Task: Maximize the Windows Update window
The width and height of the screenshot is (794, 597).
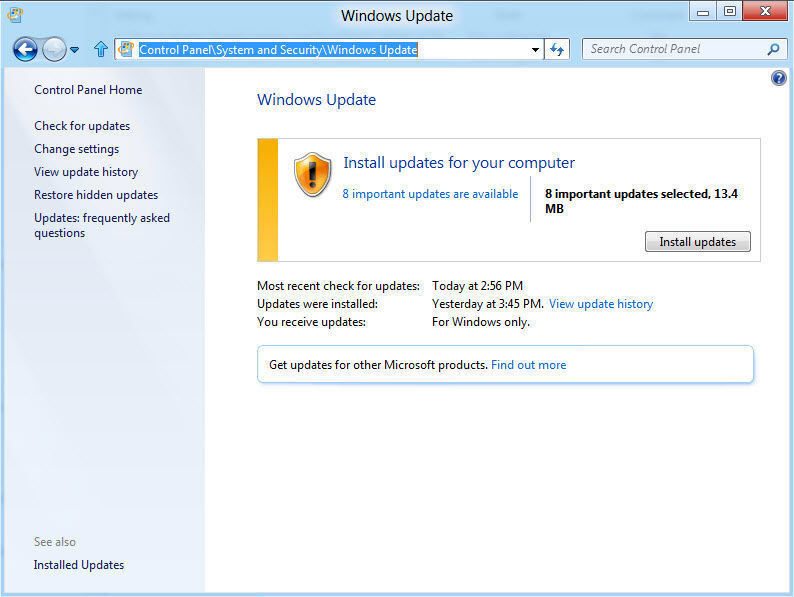Action: [730, 12]
